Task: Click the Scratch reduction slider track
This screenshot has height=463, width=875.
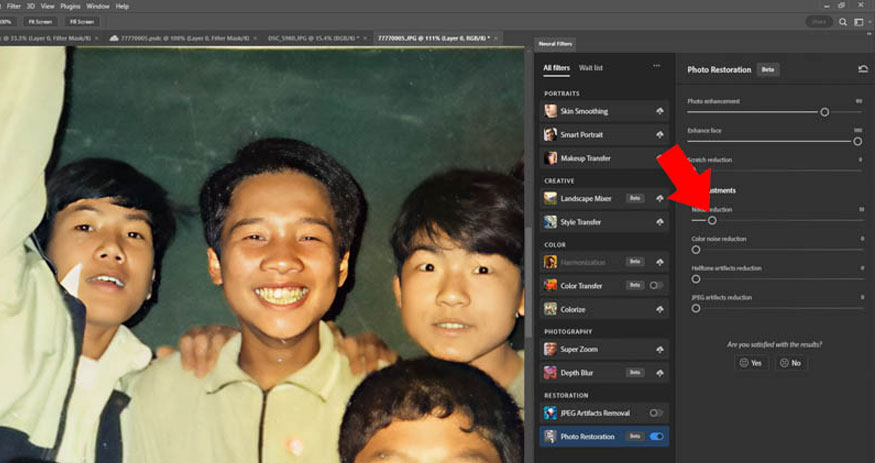Action: 775,171
